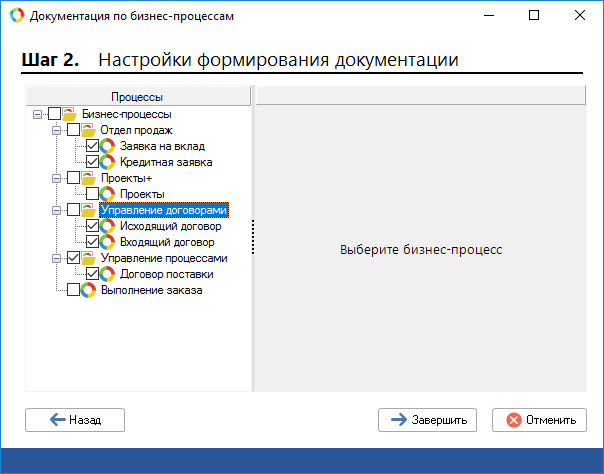This screenshot has height=474, width=604.
Task: Collapse the root Бизнес-процессы node
Action: pyautogui.click(x=38, y=114)
